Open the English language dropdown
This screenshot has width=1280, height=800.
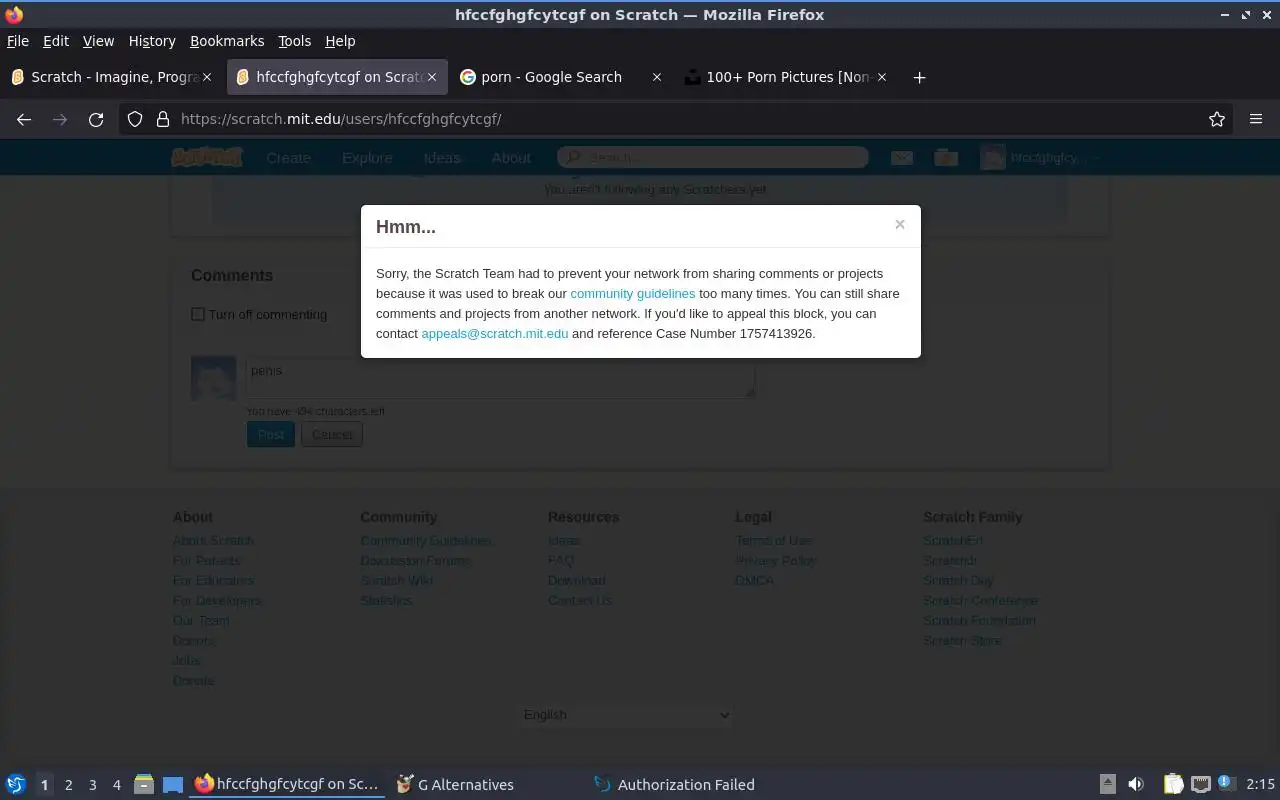(x=626, y=714)
